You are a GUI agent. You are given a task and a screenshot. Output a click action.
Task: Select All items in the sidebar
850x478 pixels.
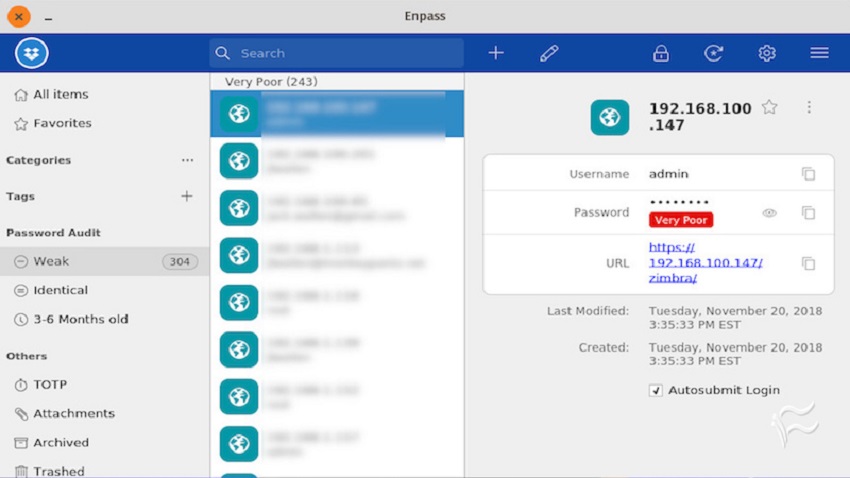point(105,94)
